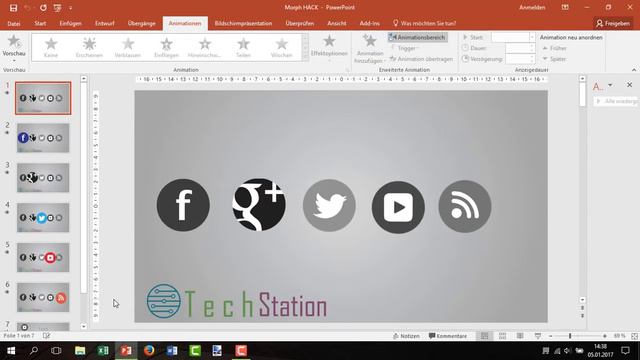640x360 pixels.
Task: Click the 'Alle wiedergeben' play button
Action: 616,101
